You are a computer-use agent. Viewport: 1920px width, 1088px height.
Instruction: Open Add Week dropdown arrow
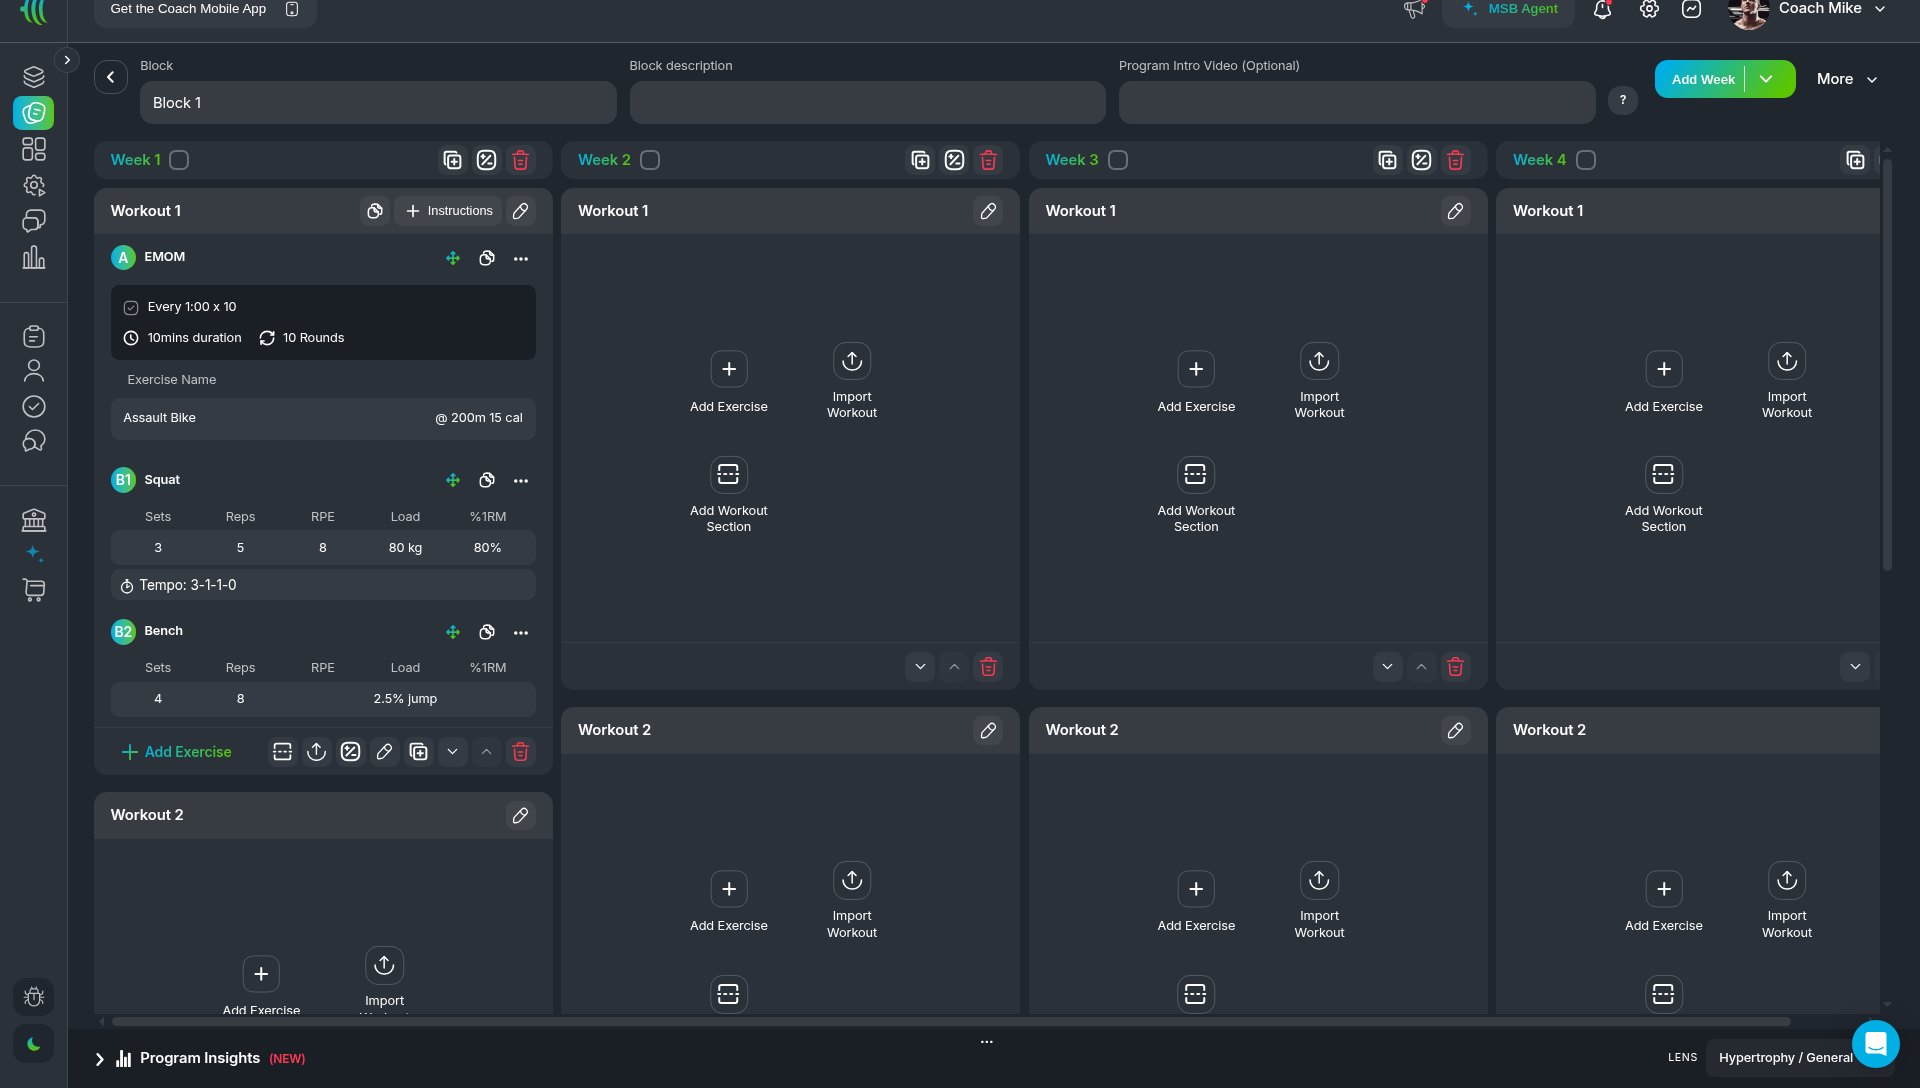tap(1766, 79)
